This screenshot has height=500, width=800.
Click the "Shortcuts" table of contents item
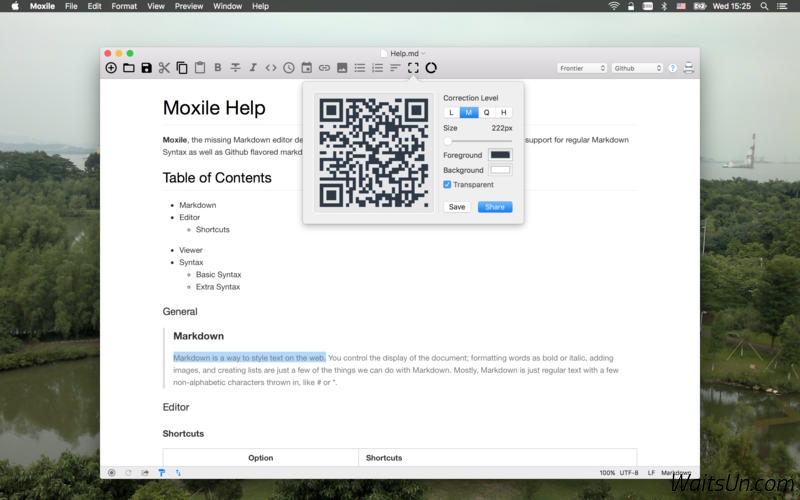coord(213,230)
